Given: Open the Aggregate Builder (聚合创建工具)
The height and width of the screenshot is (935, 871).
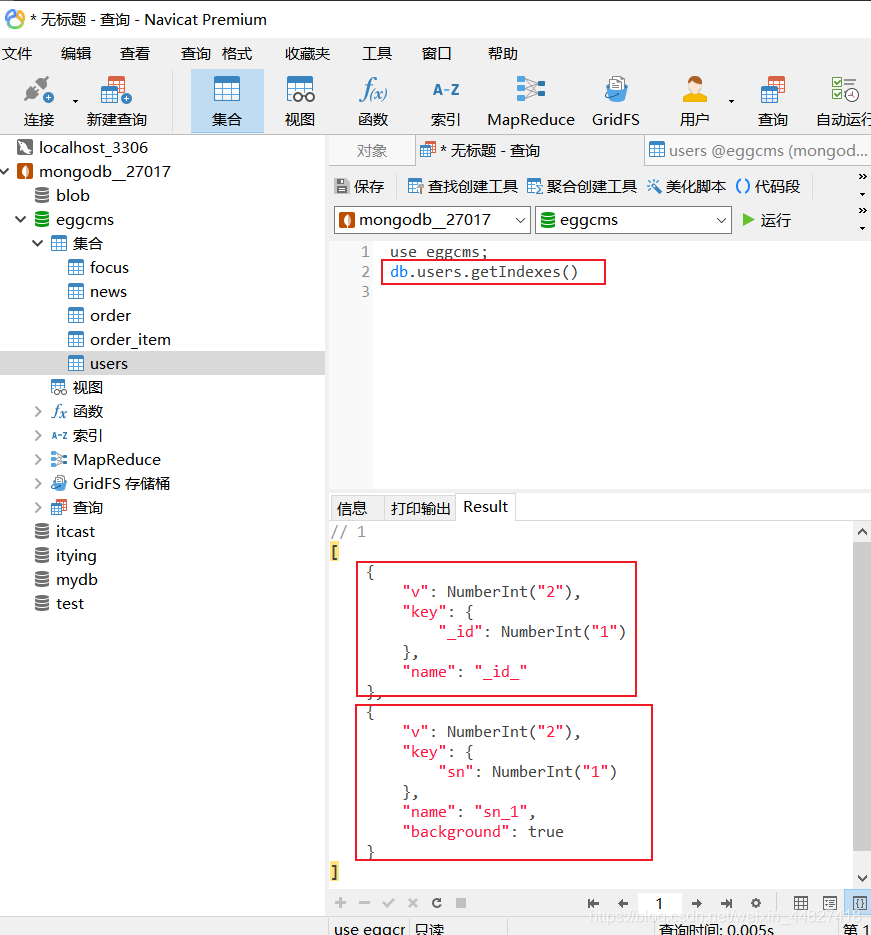Looking at the screenshot, I should (x=582, y=187).
